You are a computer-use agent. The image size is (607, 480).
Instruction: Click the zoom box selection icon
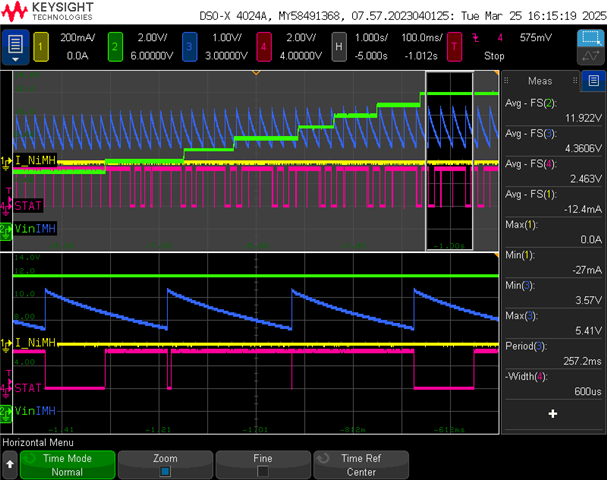point(590,38)
